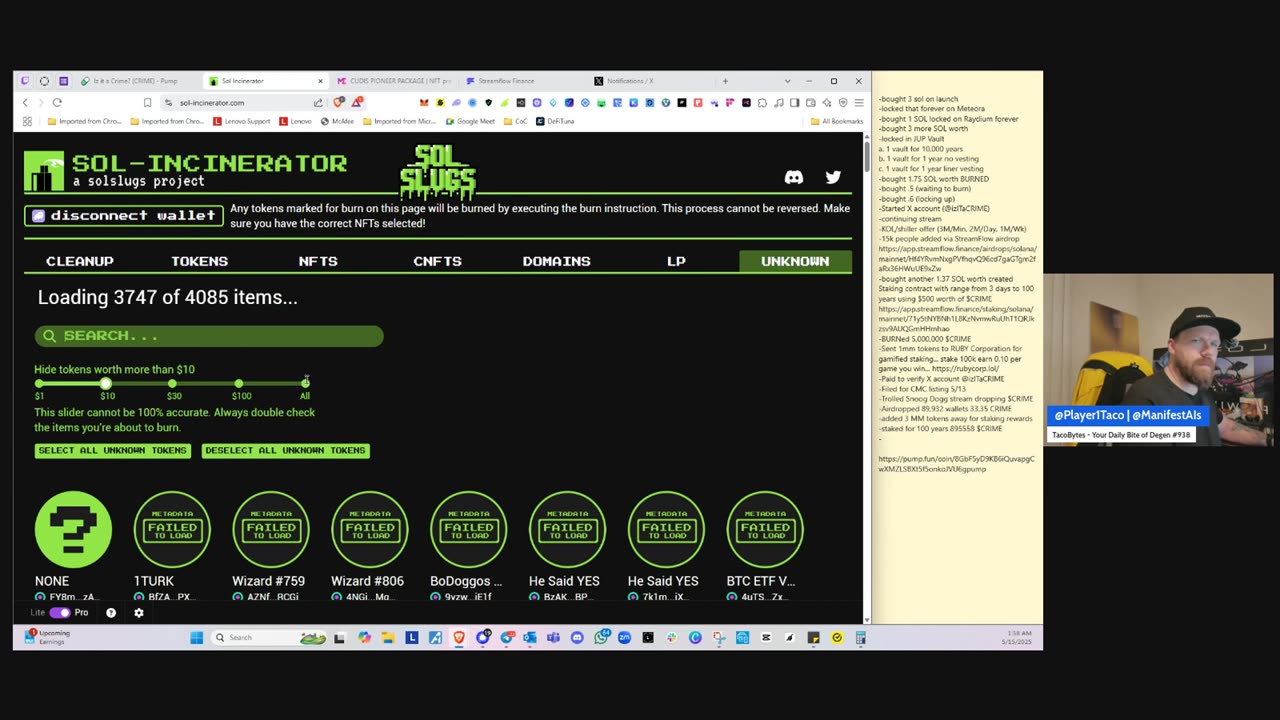The image size is (1280, 720).
Task: Open the browser hamburger menu
Action: pyautogui.click(x=858, y=102)
